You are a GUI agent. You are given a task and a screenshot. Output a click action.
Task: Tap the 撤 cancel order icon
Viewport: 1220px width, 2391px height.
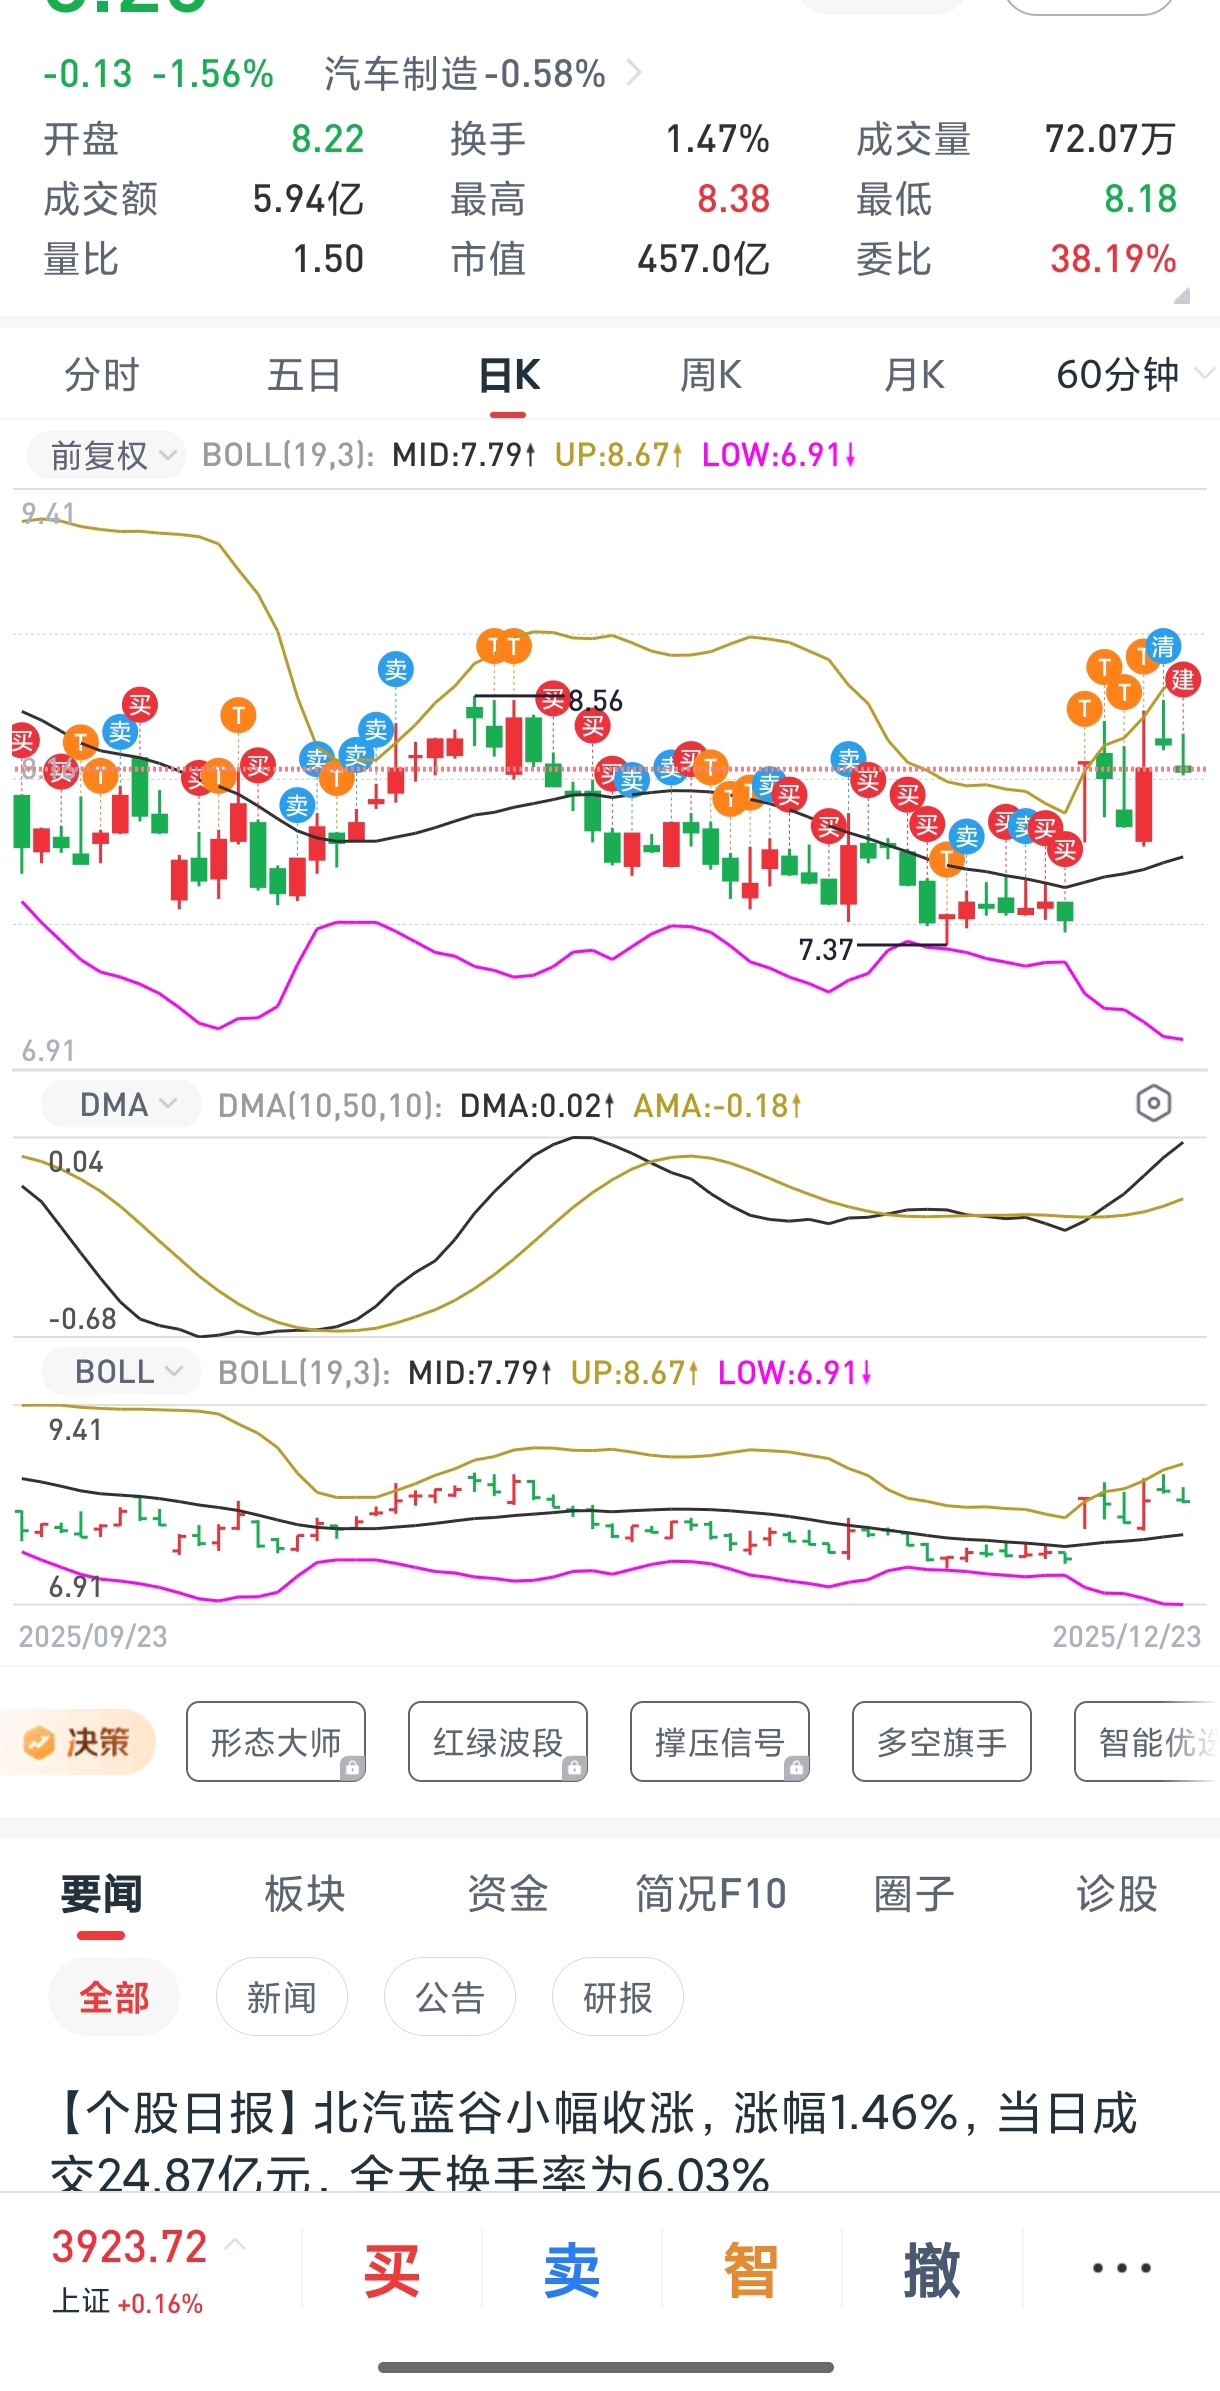(931, 2270)
